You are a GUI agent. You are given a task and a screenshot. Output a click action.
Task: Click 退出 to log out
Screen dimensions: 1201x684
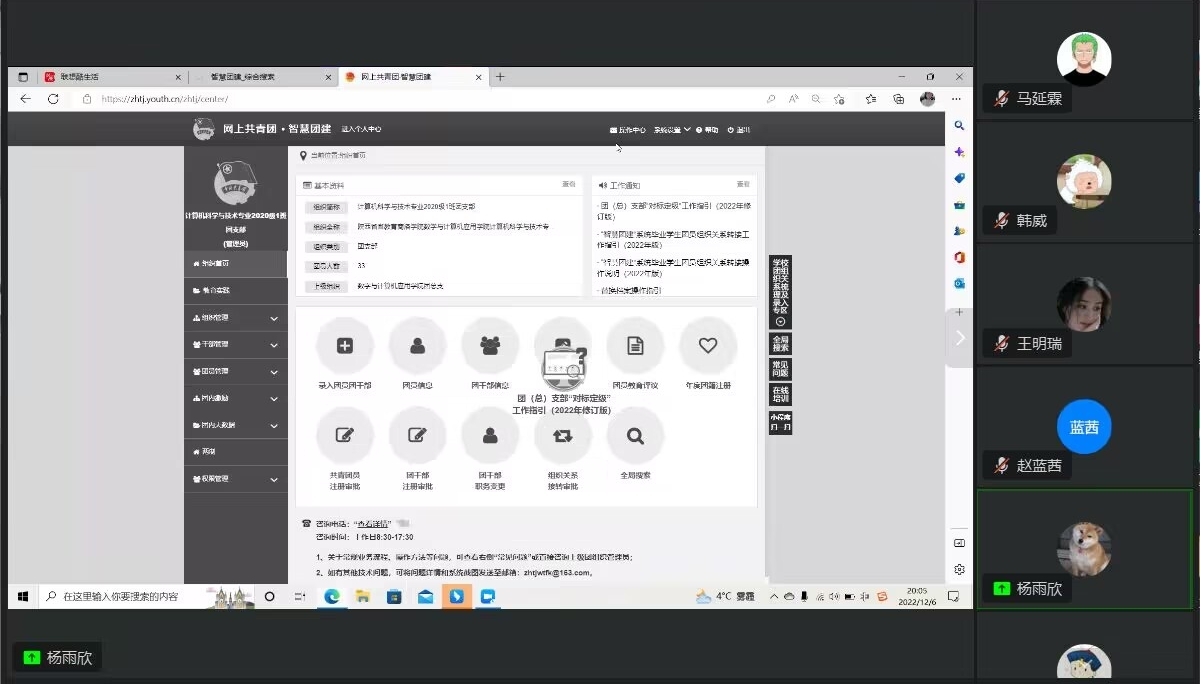(x=739, y=130)
